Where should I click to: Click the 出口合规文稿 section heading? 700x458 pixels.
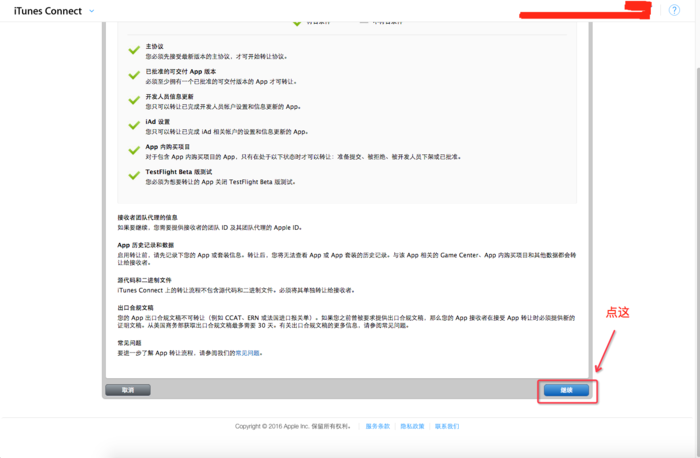(x=135, y=308)
